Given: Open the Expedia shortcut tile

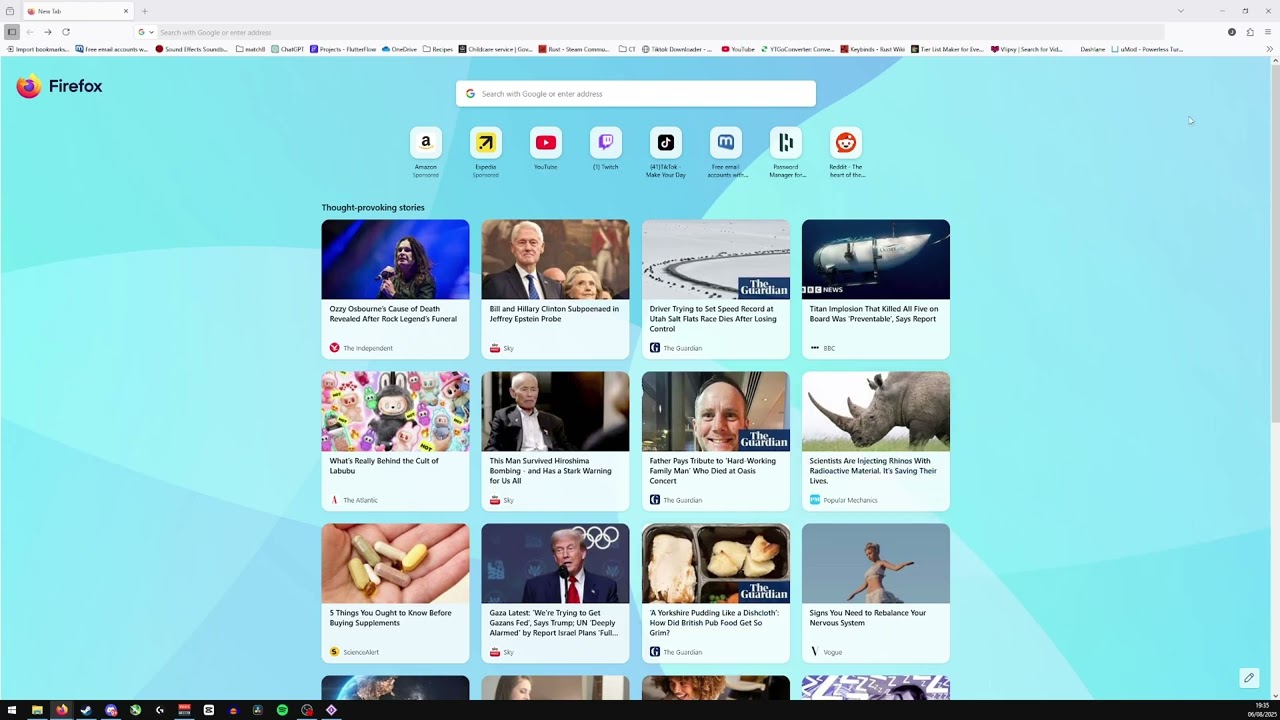Looking at the screenshot, I should pyautogui.click(x=485, y=143).
